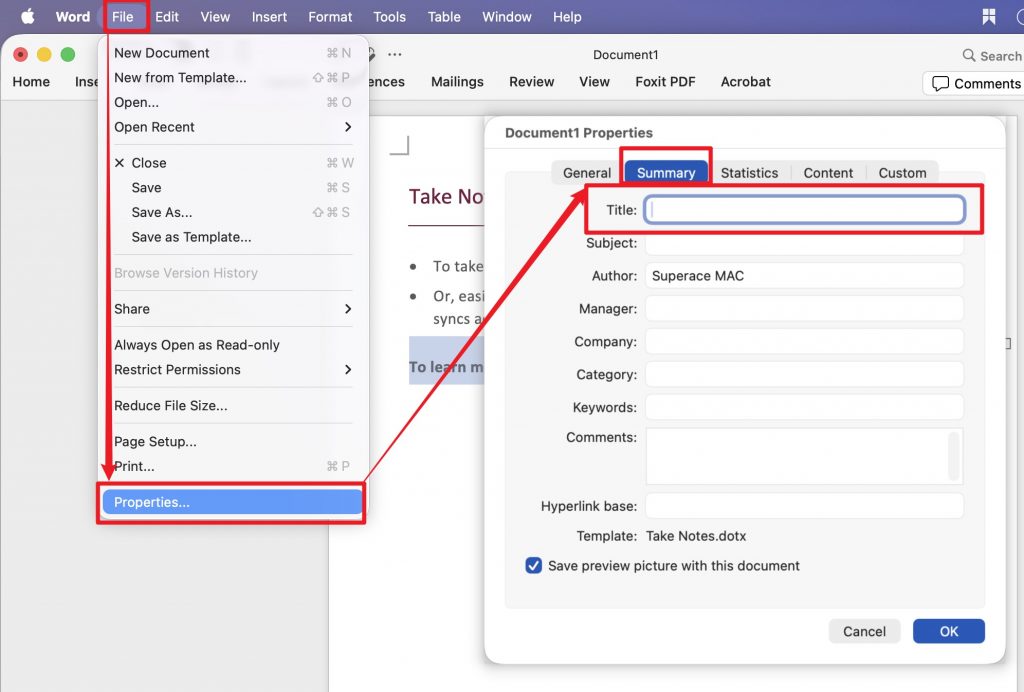Open the Home ribbon tab
This screenshot has width=1024, height=692.
point(31,82)
